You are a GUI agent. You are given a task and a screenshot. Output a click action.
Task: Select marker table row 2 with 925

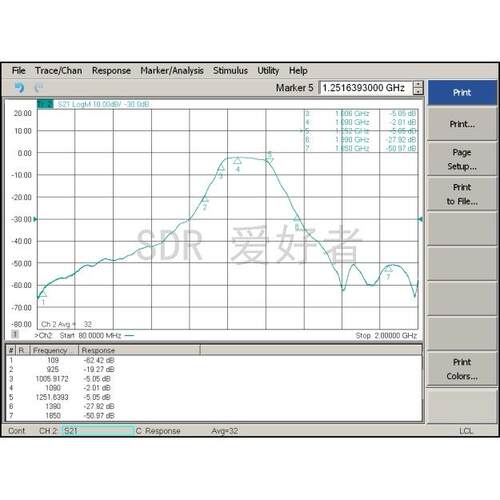click(213, 369)
